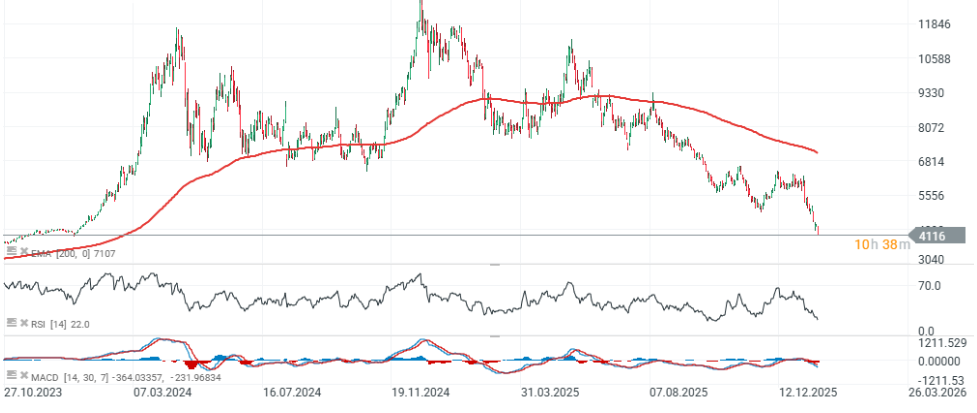This screenshot has width=977, height=413.
Task: Click RSI axis level 0.0
Action: pos(927,331)
